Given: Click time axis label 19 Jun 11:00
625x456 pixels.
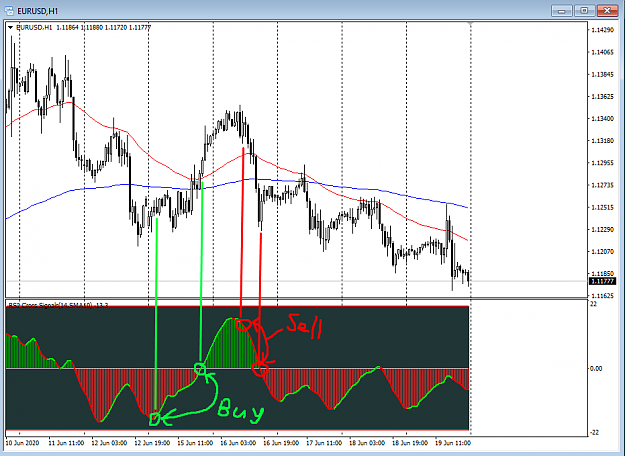Looking at the screenshot, I should coord(453,443).
